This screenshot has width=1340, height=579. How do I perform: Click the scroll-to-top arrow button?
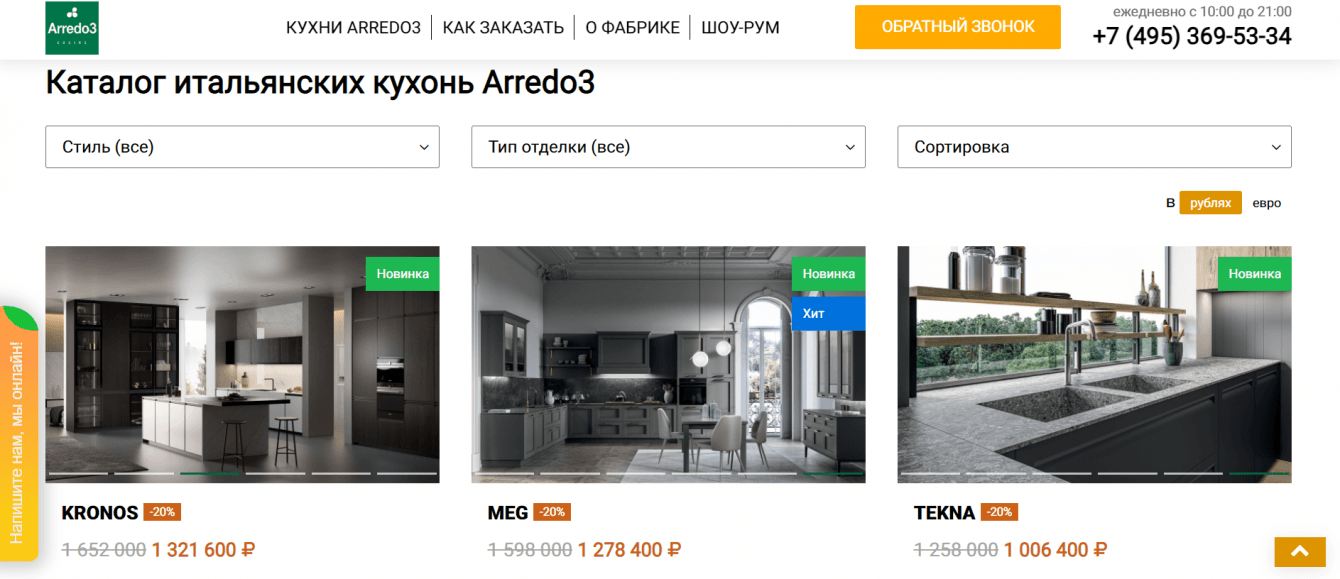tap(1299, 552)
